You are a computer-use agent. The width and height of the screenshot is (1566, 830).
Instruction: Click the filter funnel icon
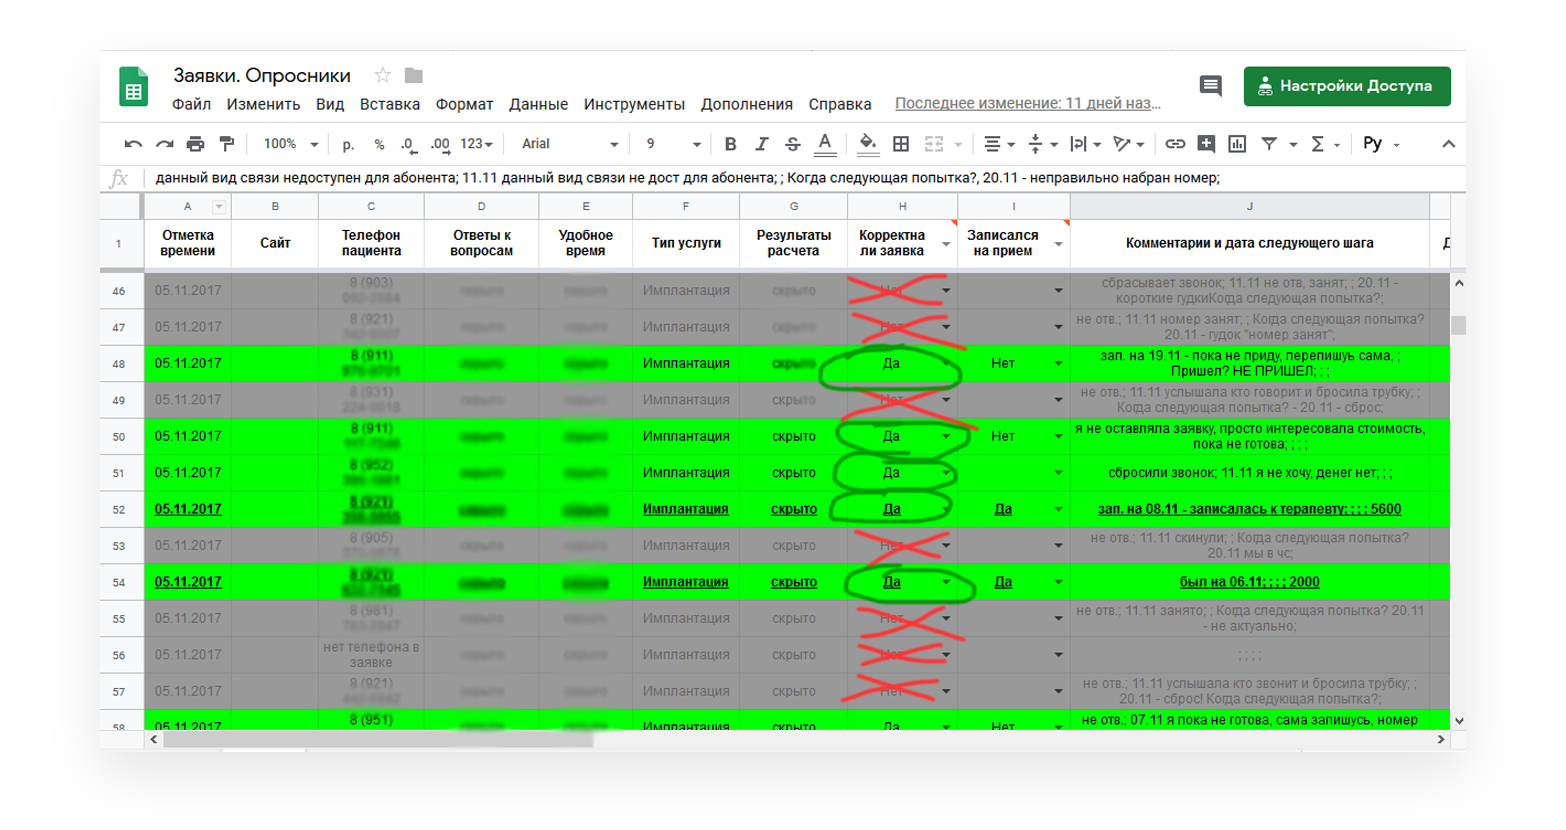(x=1269, y=144)
